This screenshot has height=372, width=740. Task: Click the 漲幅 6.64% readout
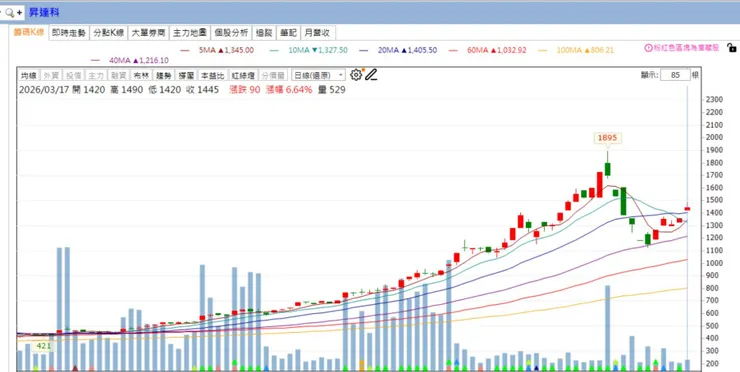289,90
